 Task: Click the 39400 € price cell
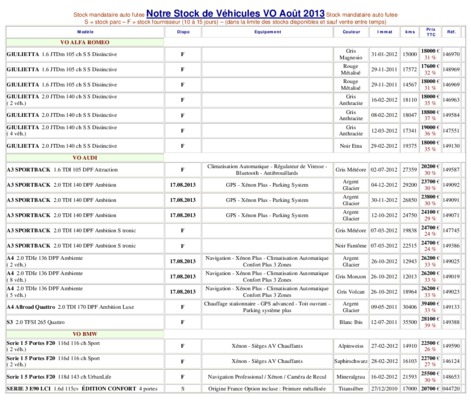(x=430, y=307)
